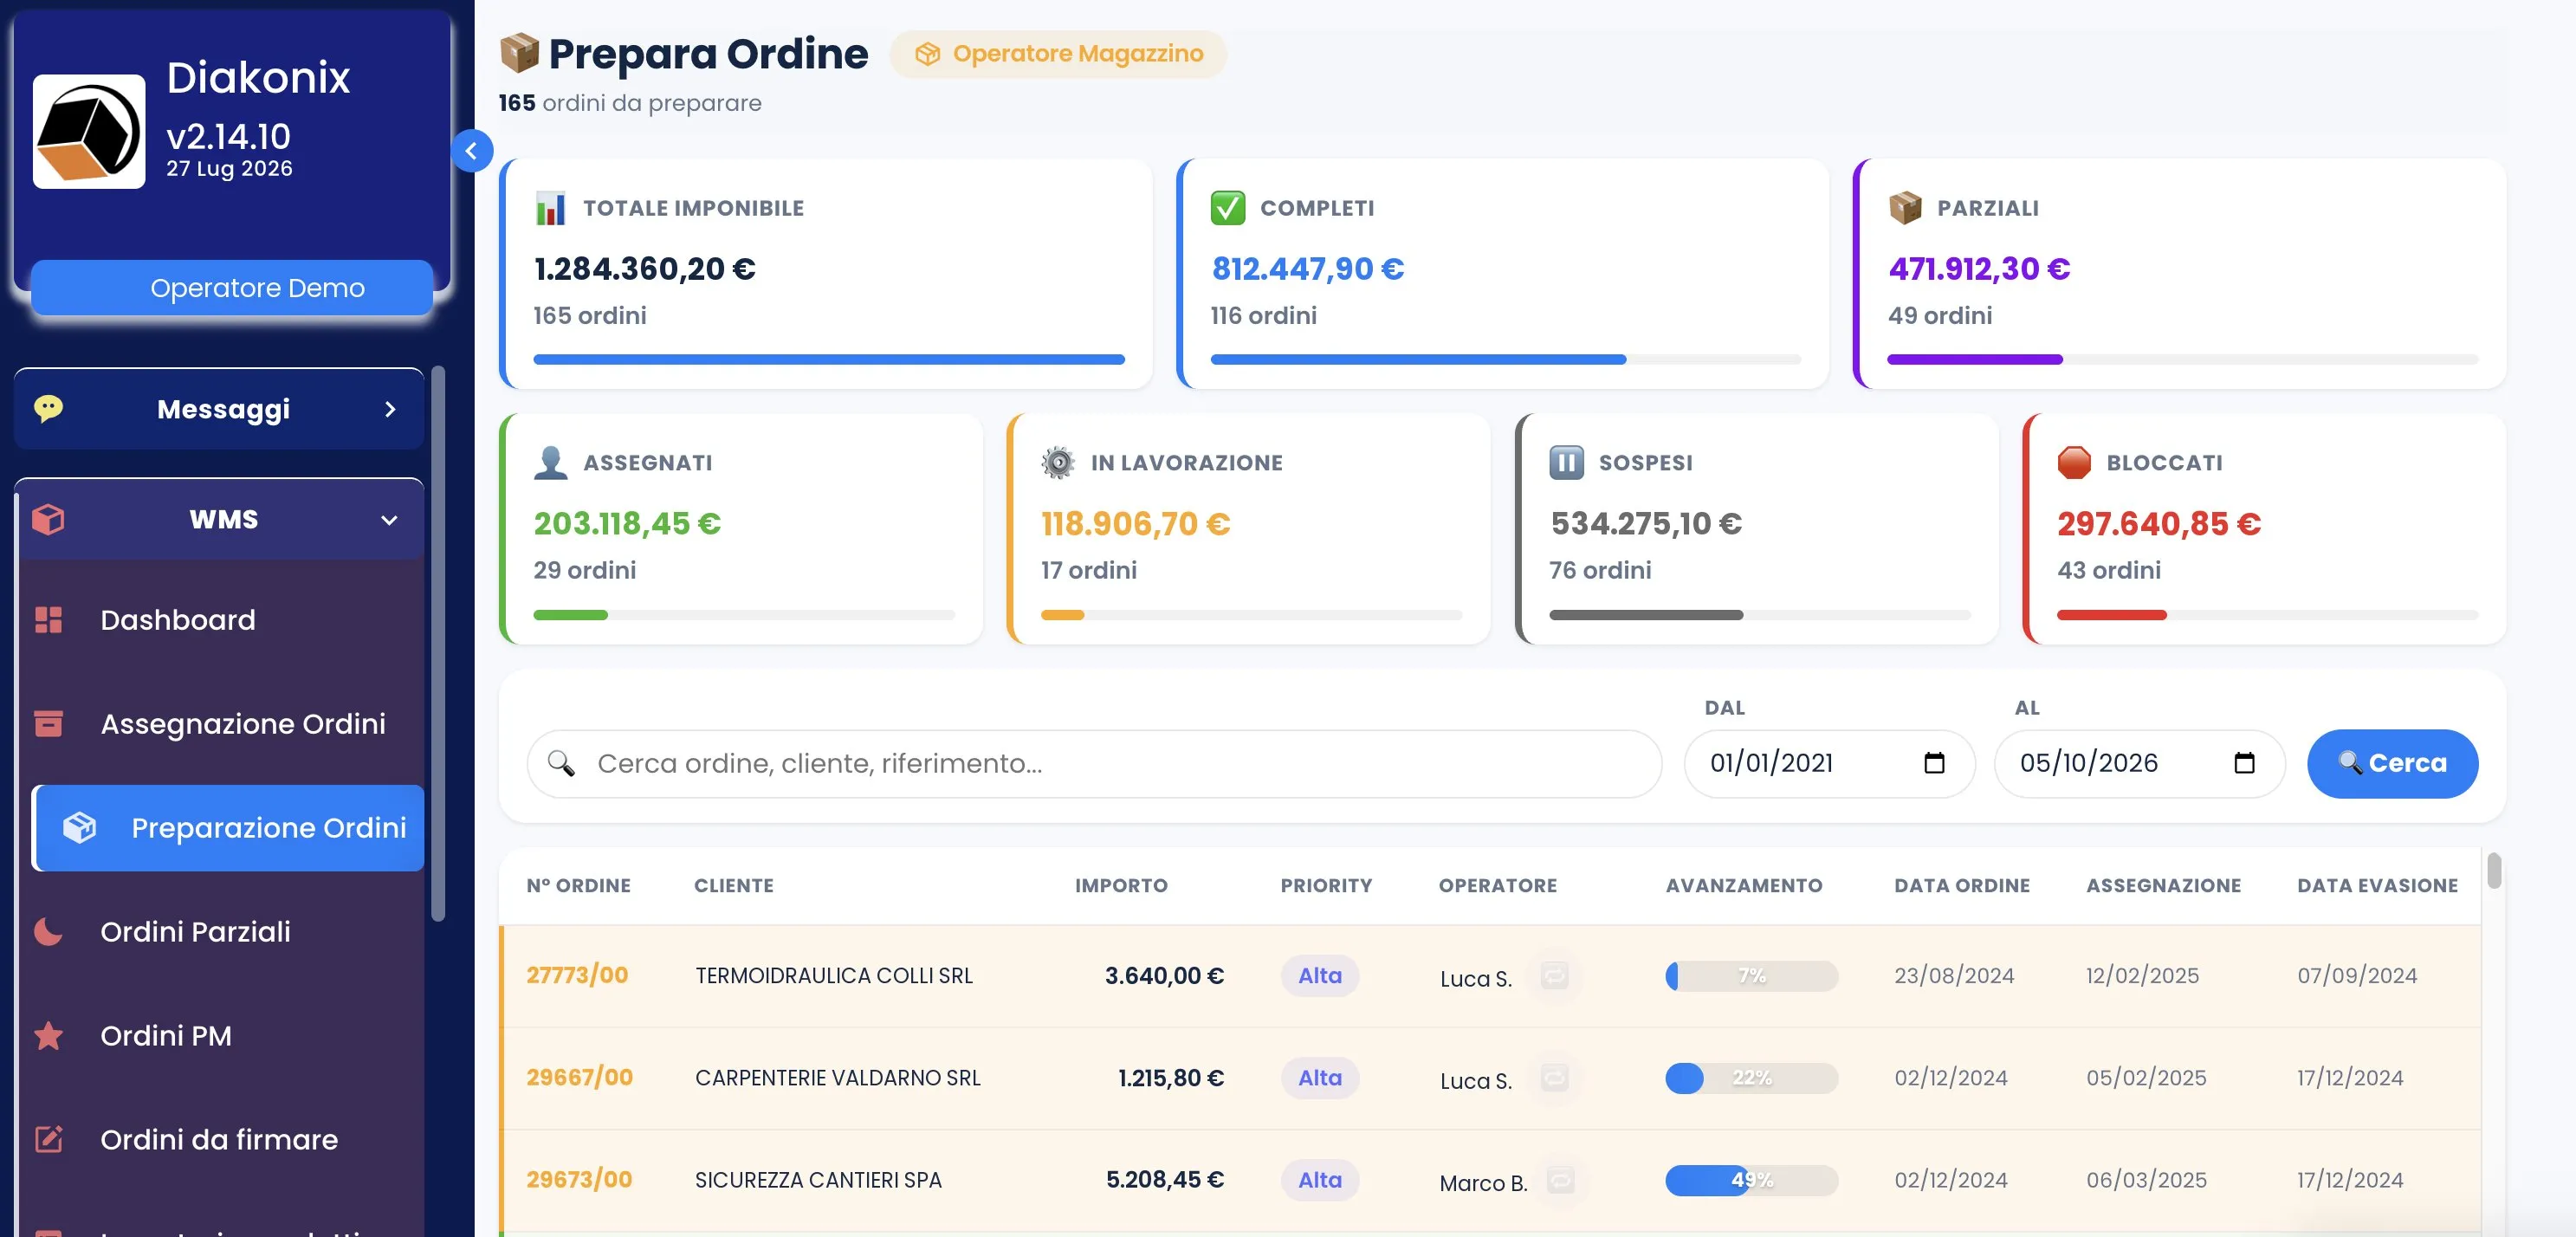Open order 29667/00
The height and width of the screenshot is (1237, 2576).
pyautogui.click(x=579, y=1077)
